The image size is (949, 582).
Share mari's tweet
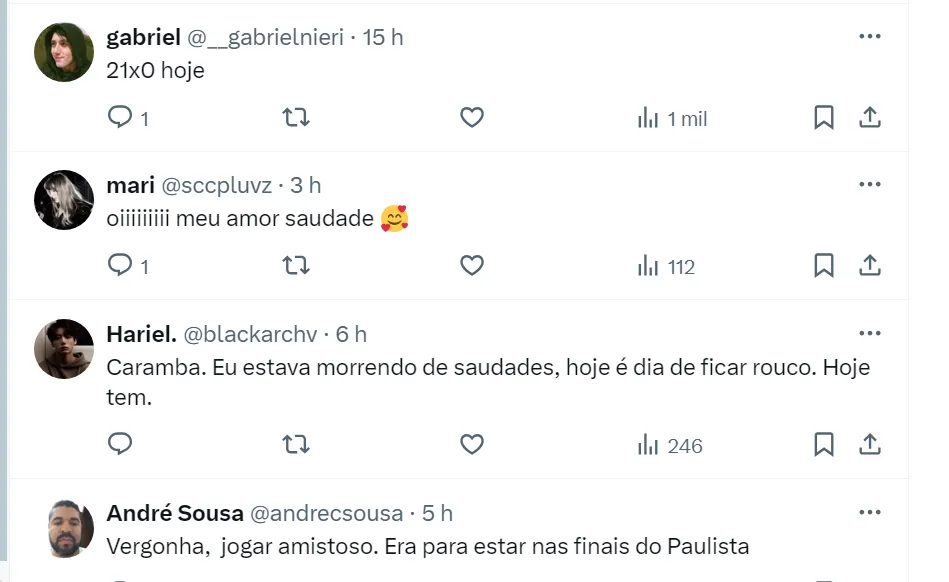pyautogui.click(x=870, y=266)
